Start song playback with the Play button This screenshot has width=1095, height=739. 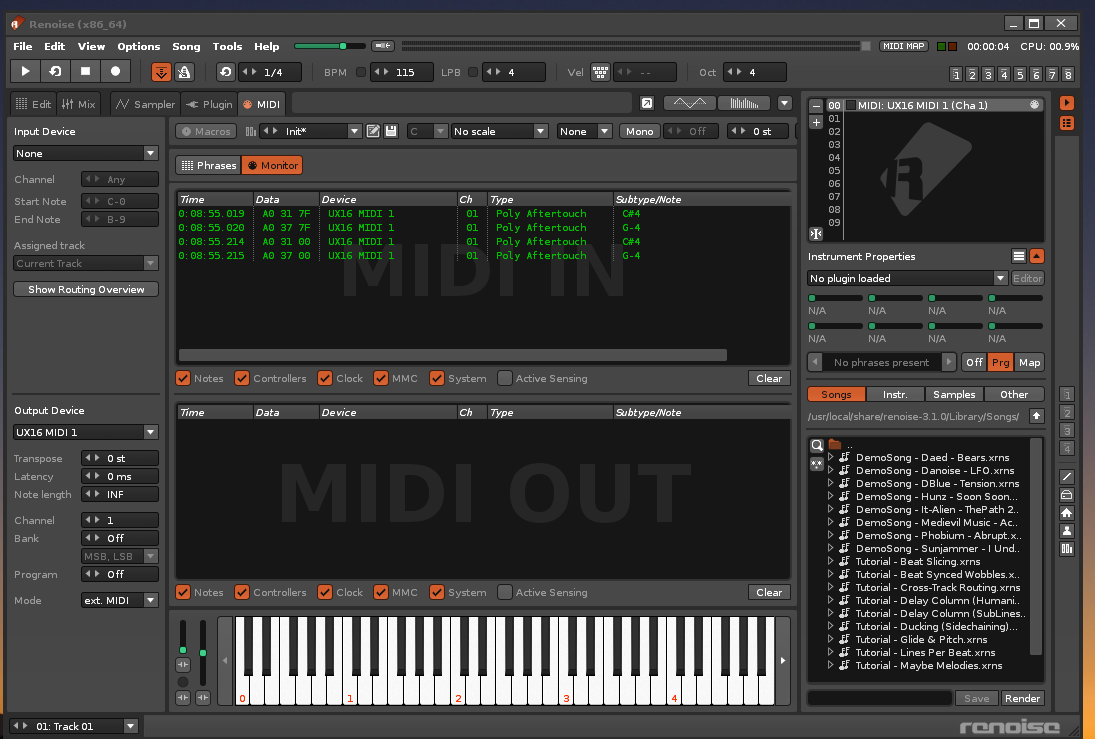[25, 71]
